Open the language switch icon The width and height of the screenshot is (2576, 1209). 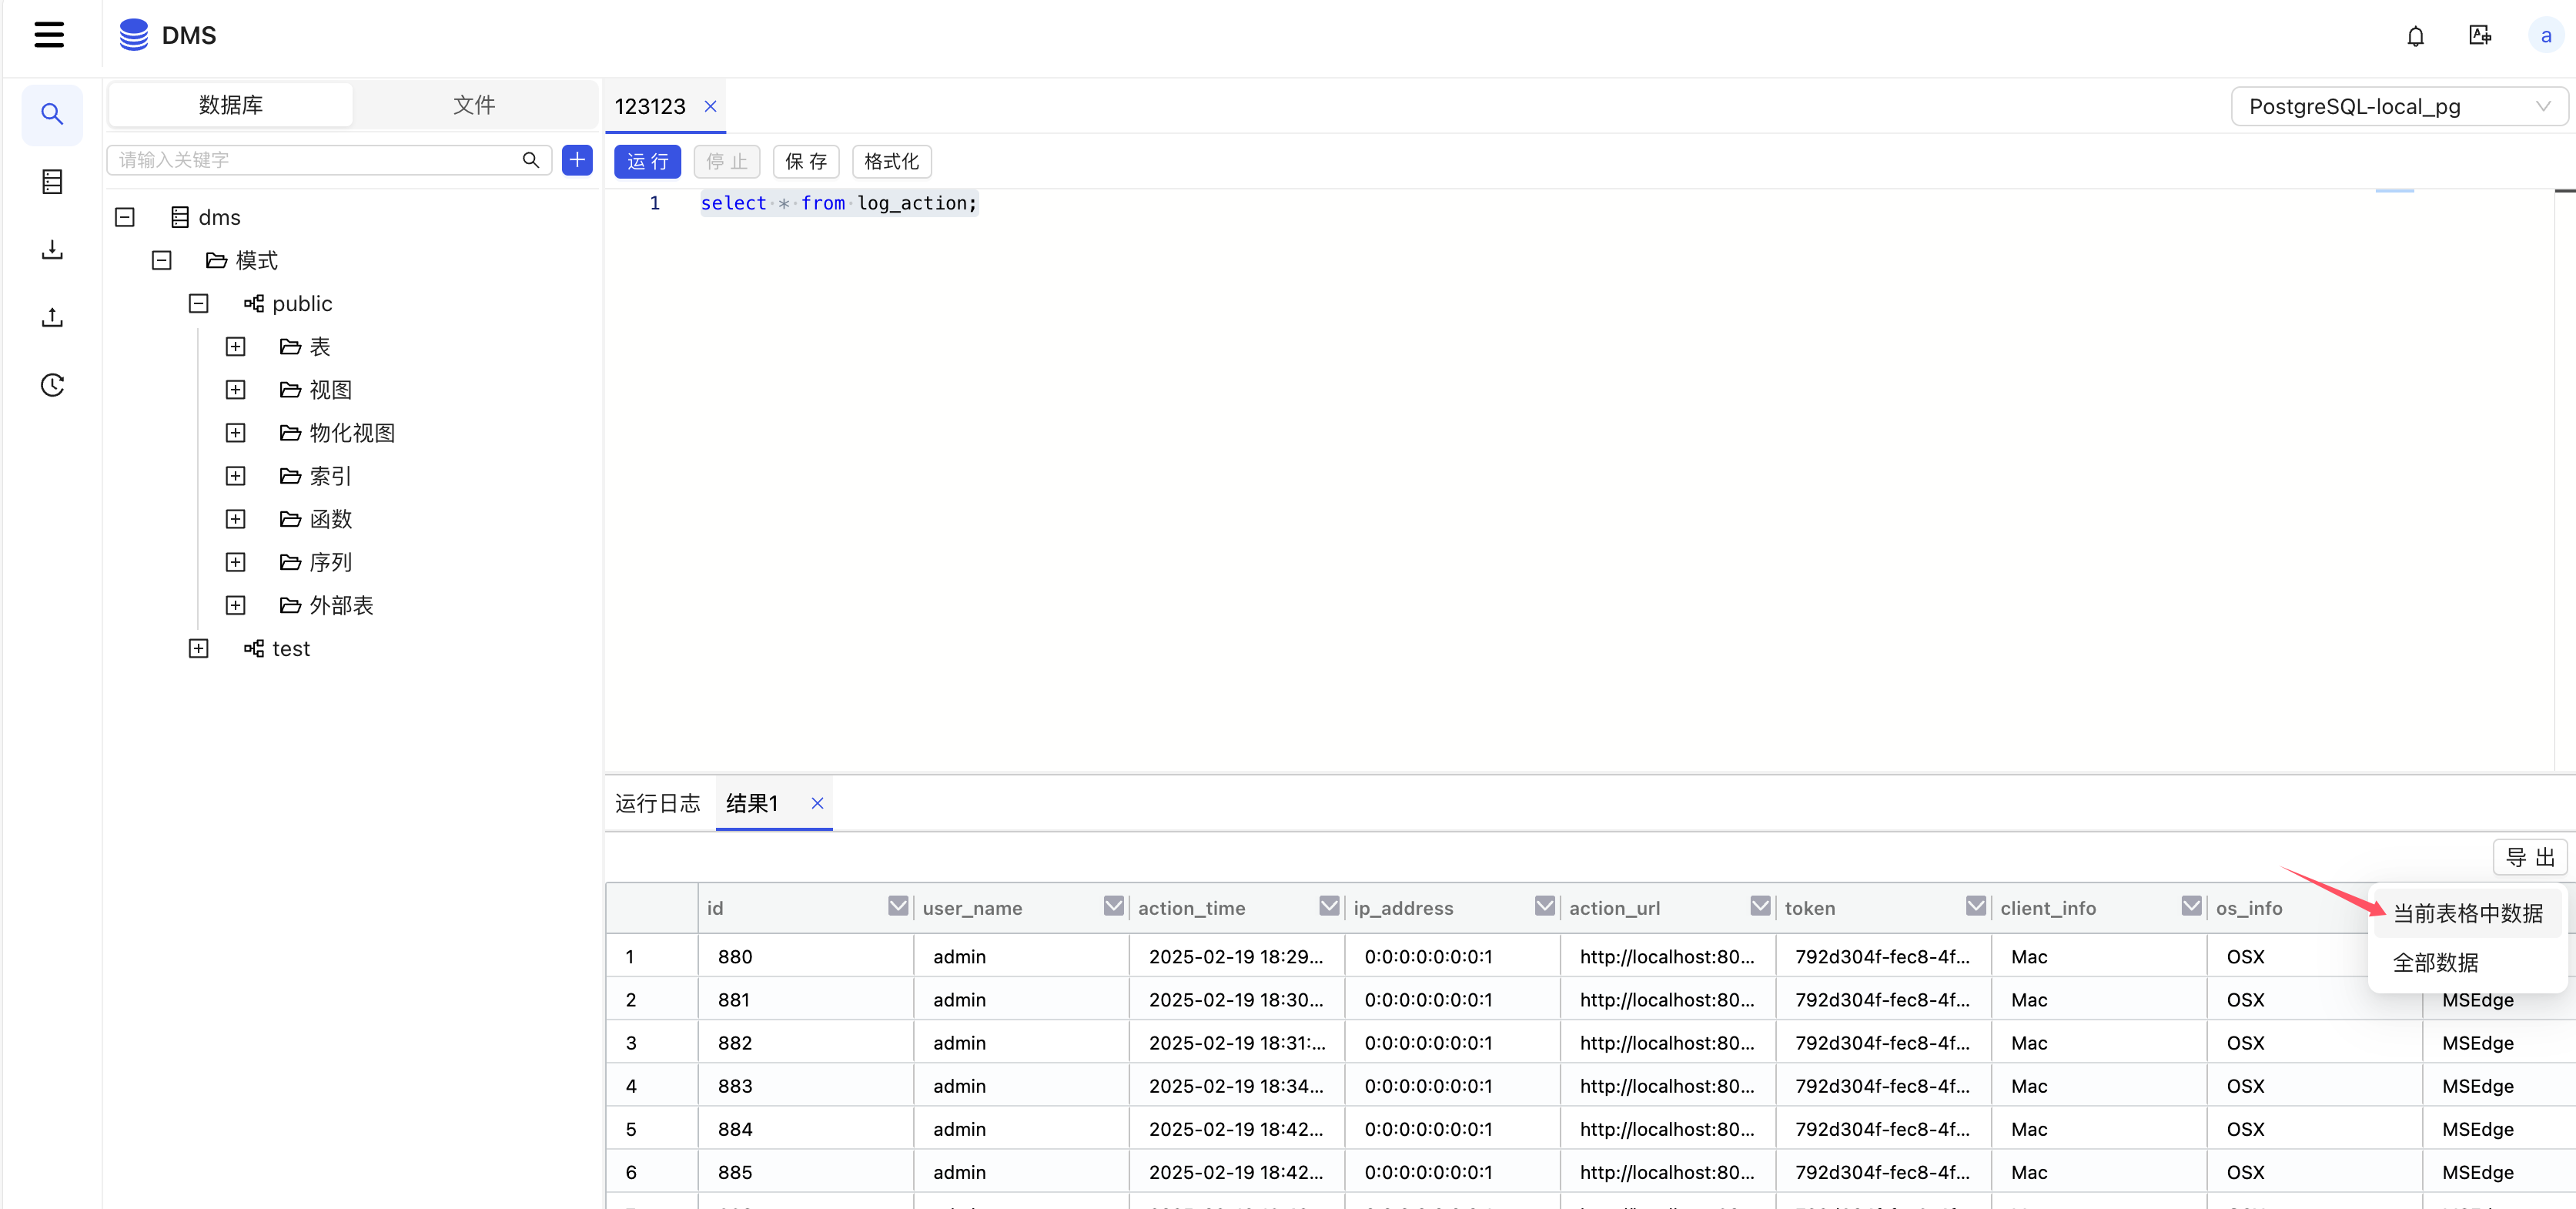[2480, 35]
